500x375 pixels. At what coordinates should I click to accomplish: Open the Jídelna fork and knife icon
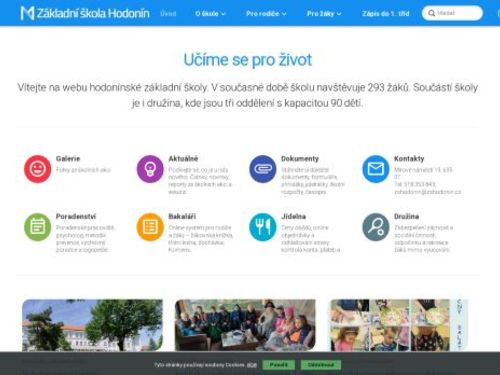point(263,227)
